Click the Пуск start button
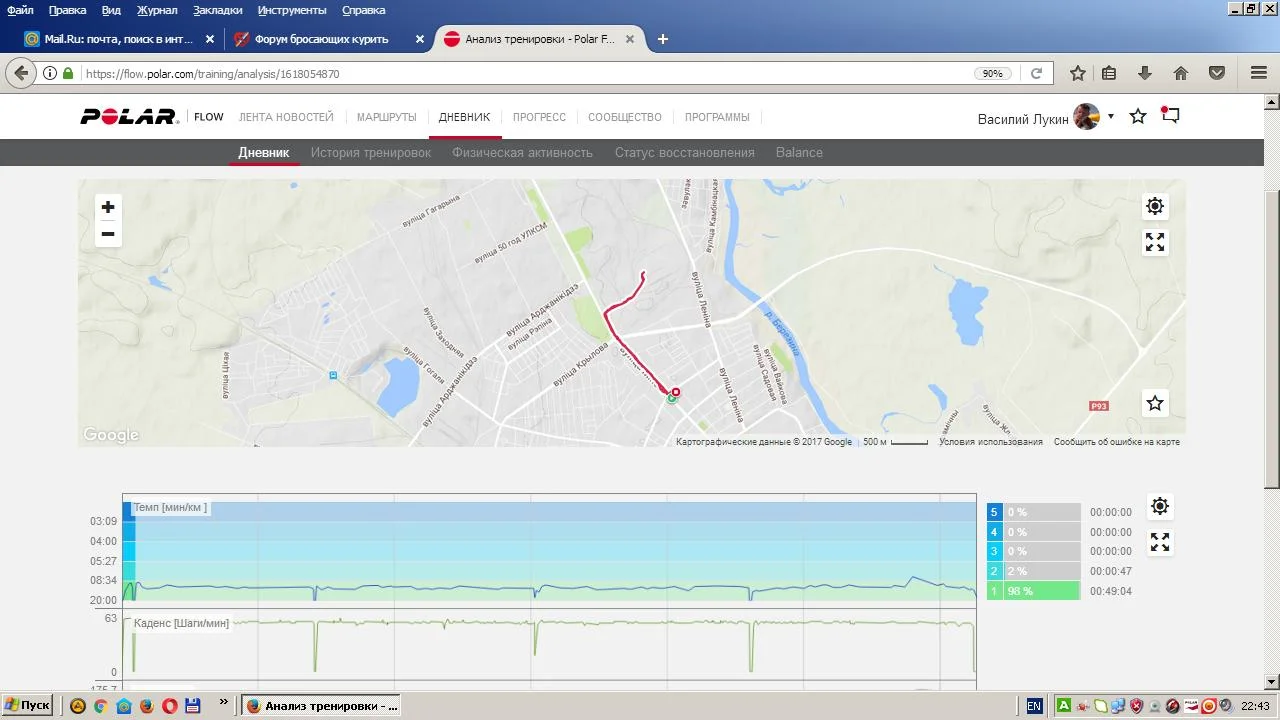The width and height of the screenshot is (1280, 720). click(x=27, y=705)
